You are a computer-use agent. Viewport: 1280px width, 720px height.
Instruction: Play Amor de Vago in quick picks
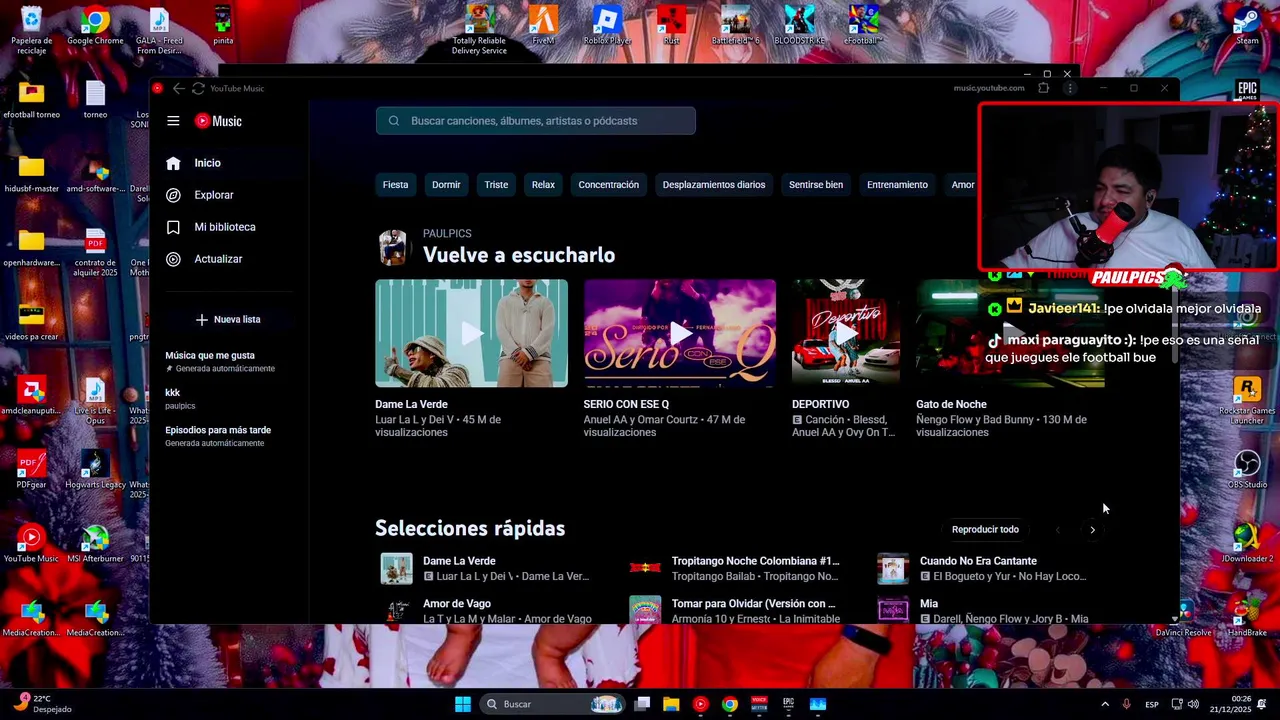[x=396, y=610]
